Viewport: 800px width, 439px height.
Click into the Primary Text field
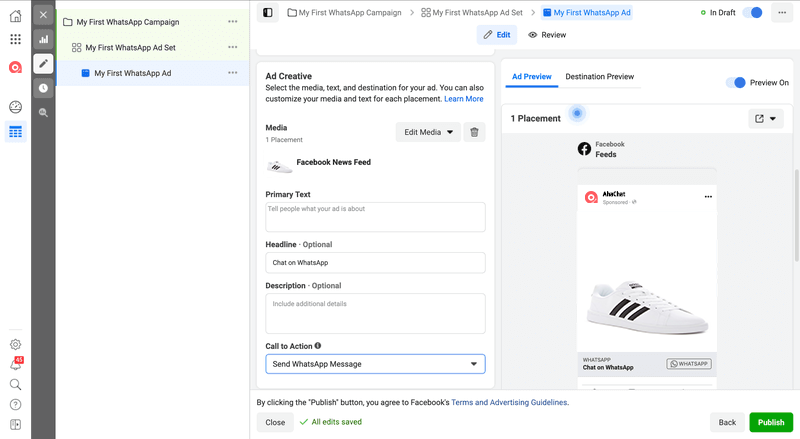pos(376,217)
